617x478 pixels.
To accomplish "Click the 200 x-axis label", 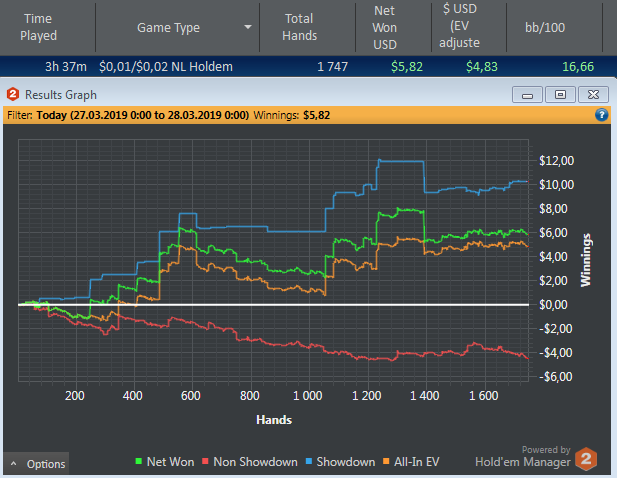I will click(x=75, y=395).
